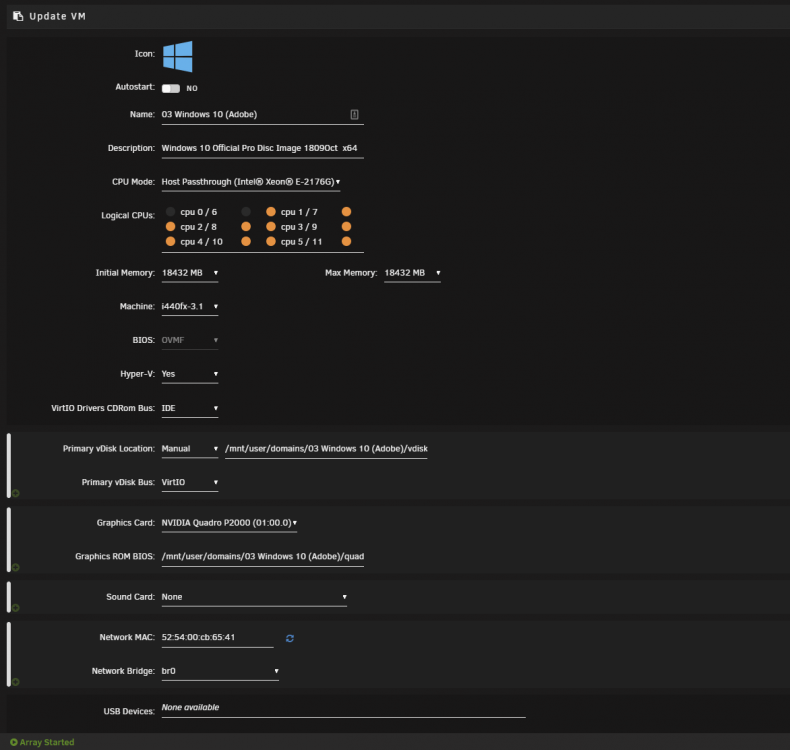The height and width of the screenshot is (750, 790).
Task: Click the primary vDisk path field
Action: point(326,448)
